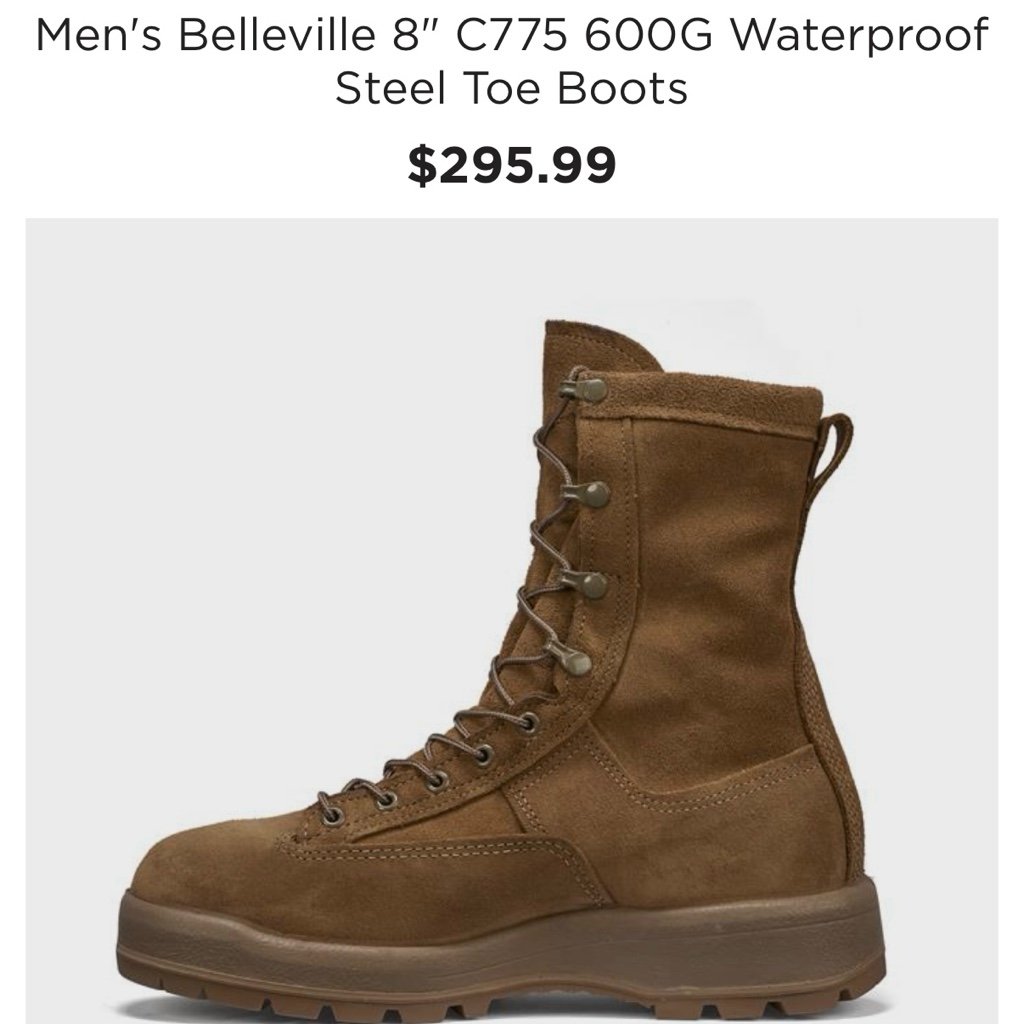Click the second speed-lace hook from the top
Viewport: 1024px width, 1024px height.
click(587, 494)
